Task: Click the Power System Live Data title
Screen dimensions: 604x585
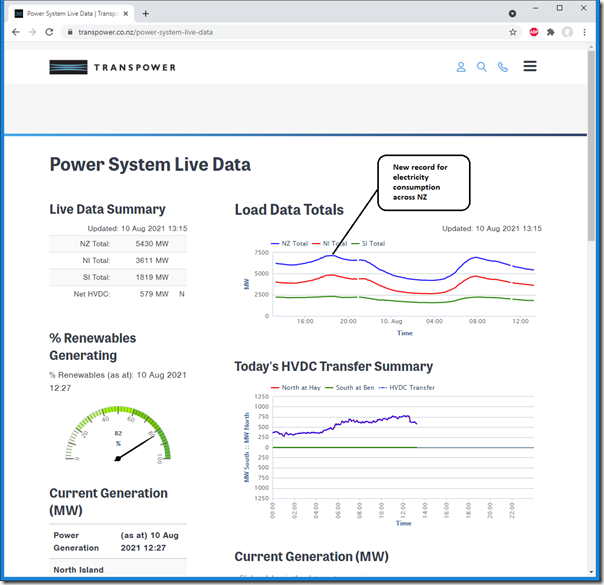Action: 150,164
